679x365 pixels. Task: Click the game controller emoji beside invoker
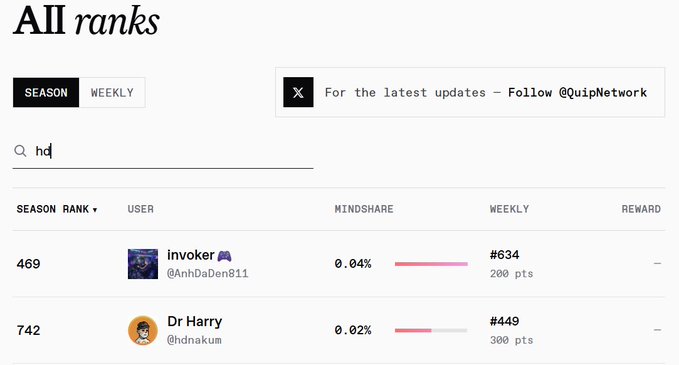tap(224, 256)
